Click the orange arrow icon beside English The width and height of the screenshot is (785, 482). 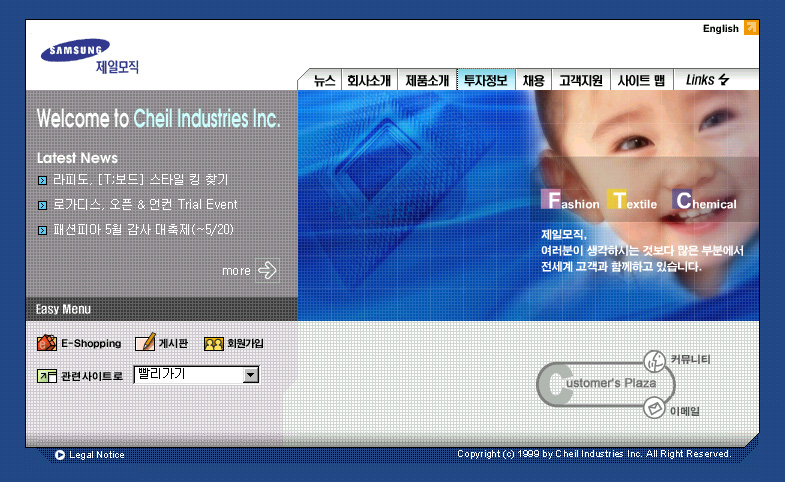(x=751, y=28)
